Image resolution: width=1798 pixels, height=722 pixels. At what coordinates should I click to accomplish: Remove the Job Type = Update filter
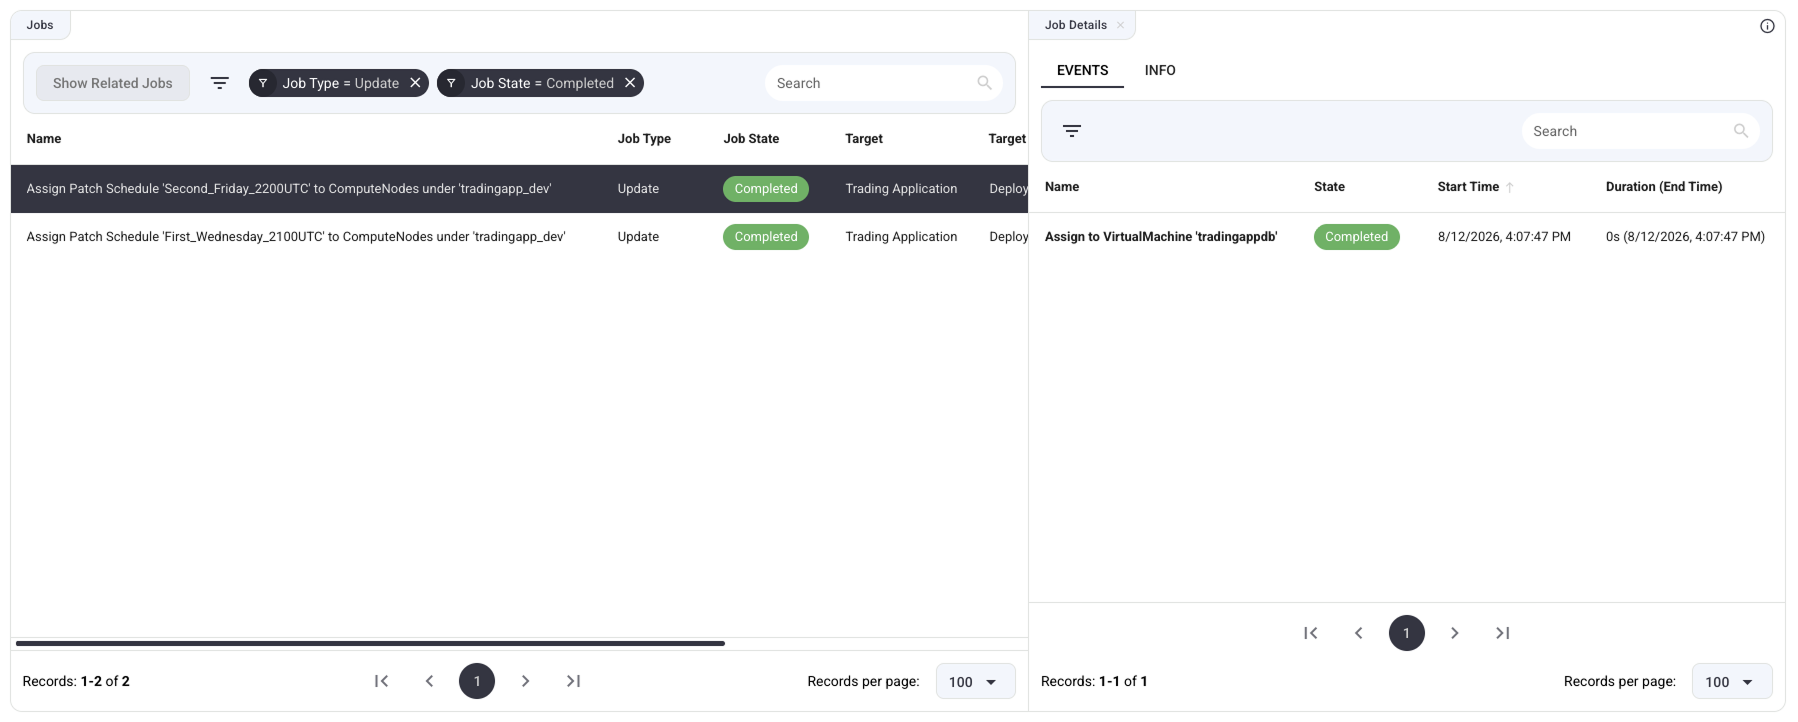click(415, 83)
